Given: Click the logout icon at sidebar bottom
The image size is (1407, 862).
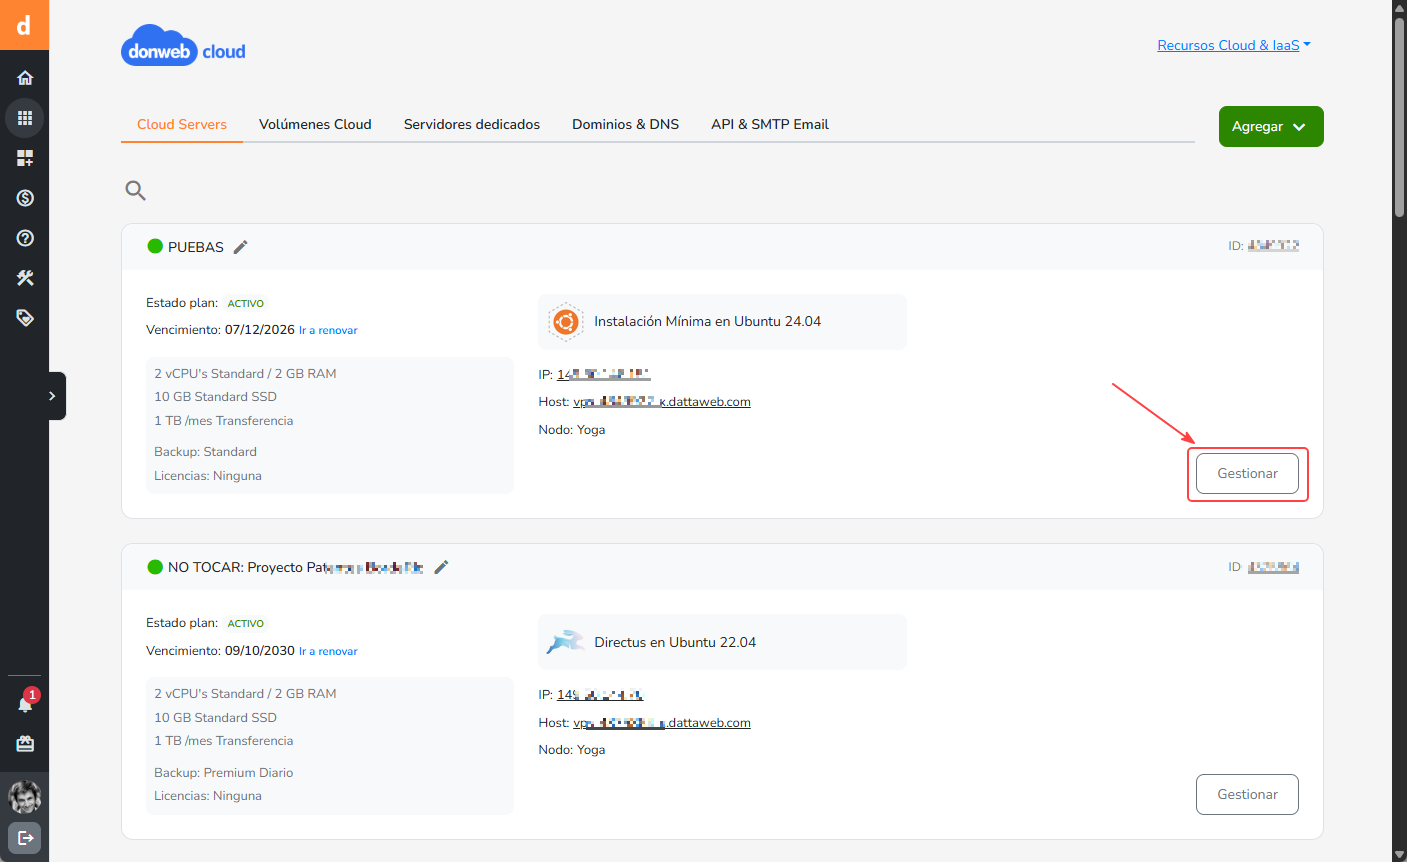Looking at the screenshot, I should [25, 838].
